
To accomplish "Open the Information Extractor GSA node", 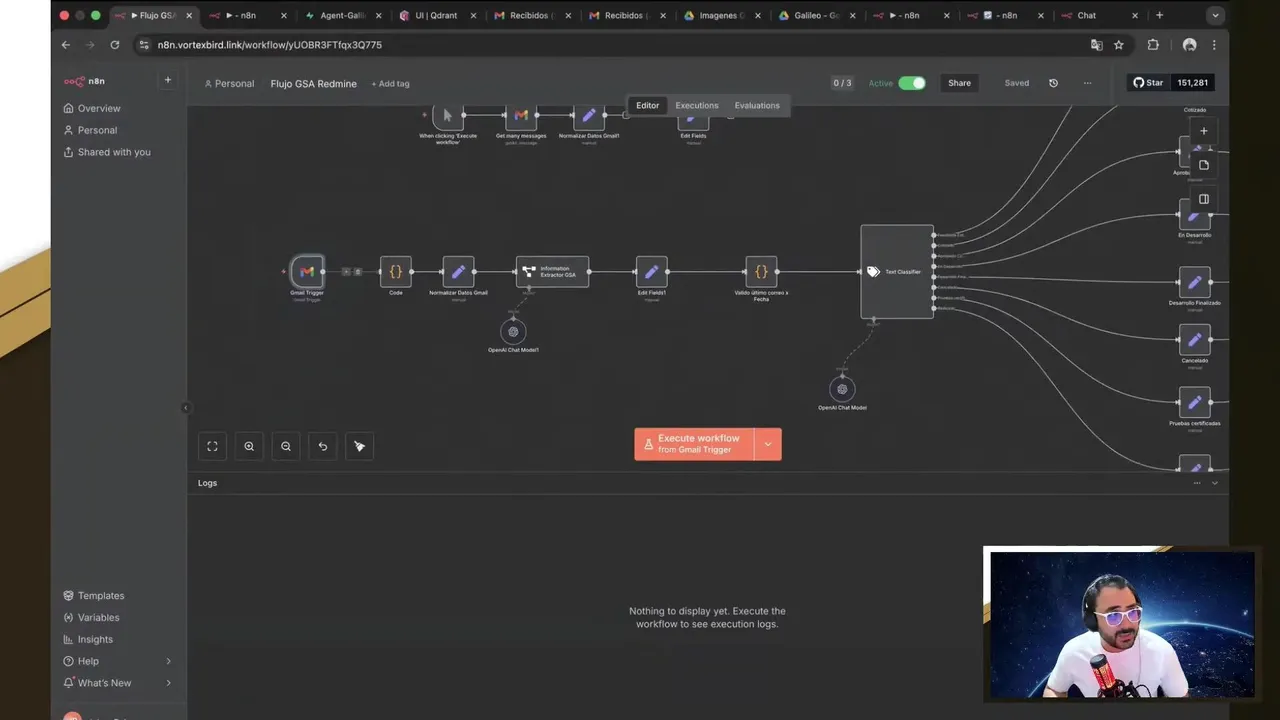I will pos(552,271).
